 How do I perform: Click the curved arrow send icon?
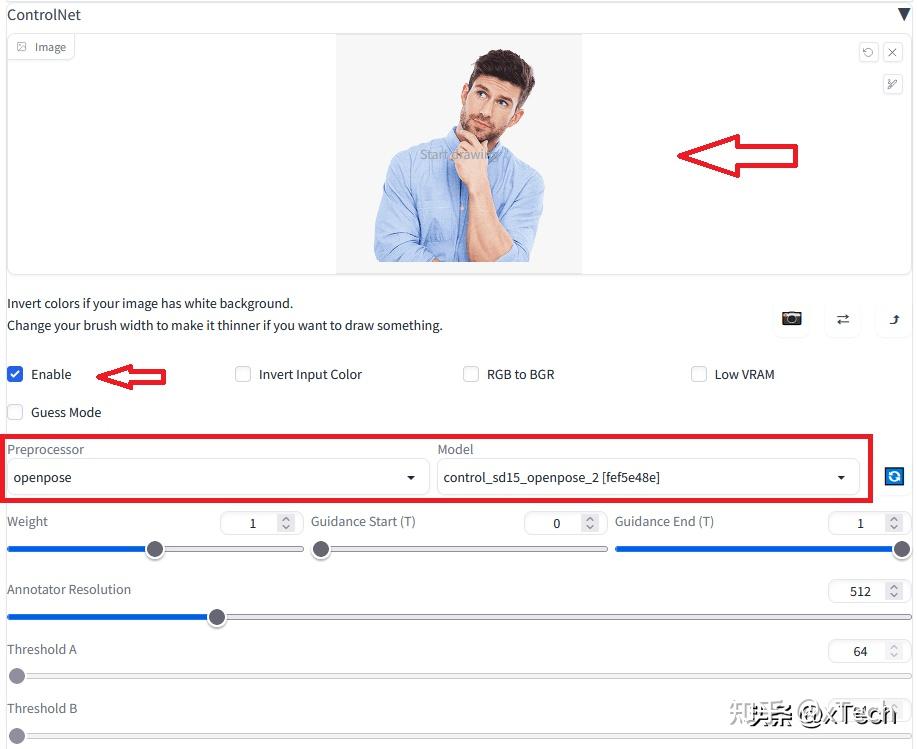[x=892, y=318]
